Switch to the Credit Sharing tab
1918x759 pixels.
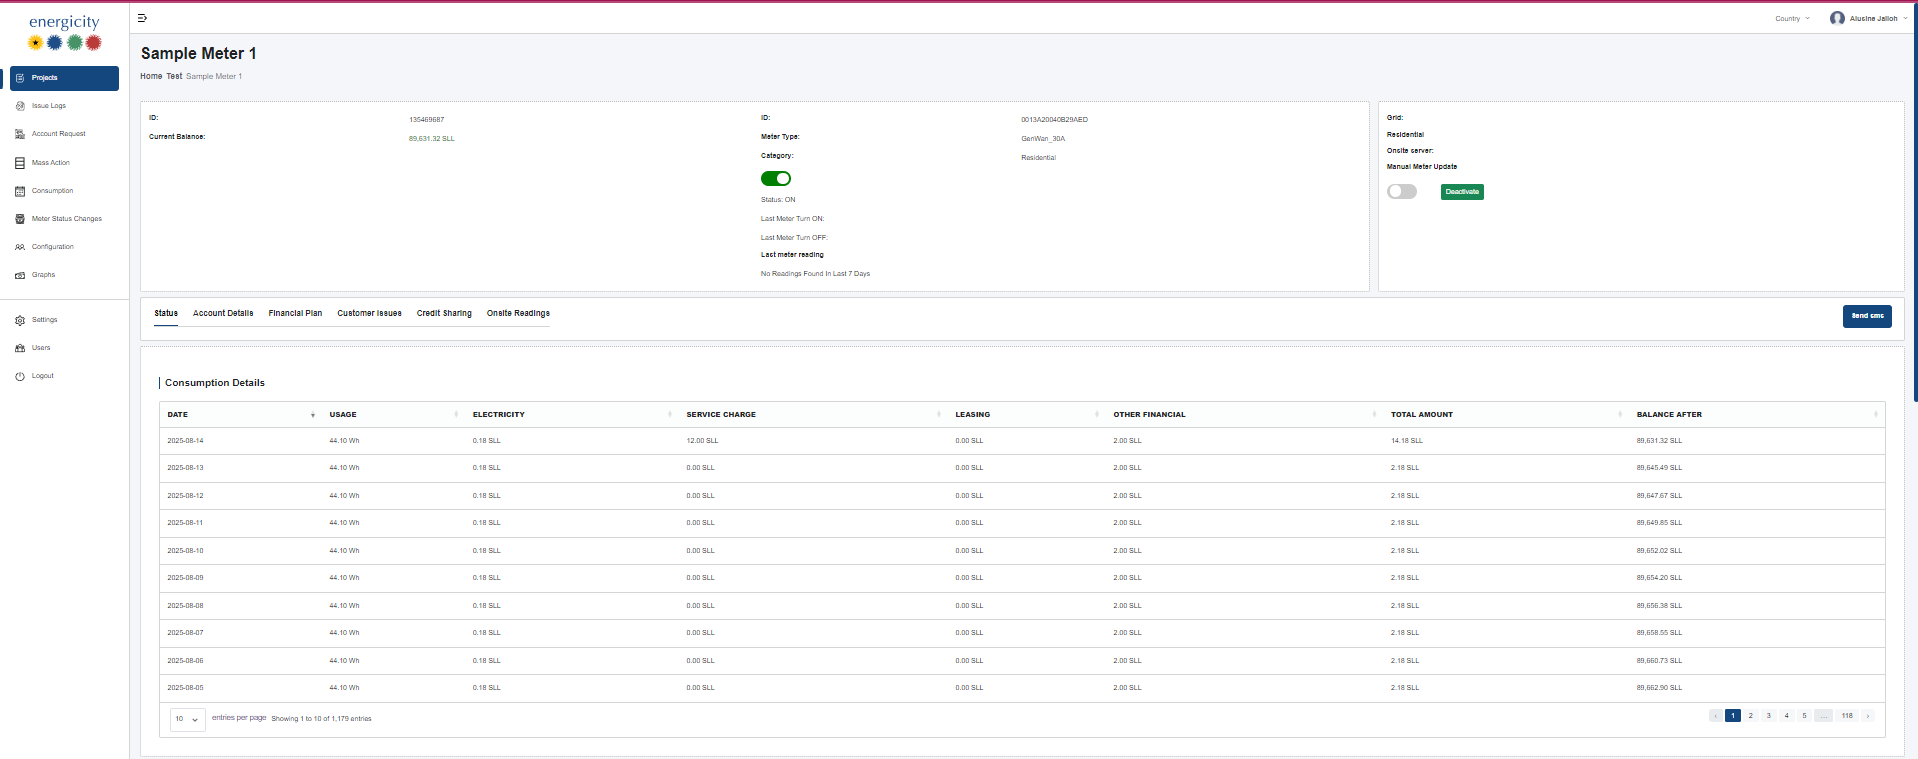pyautogui.click(x=444, y=314)
